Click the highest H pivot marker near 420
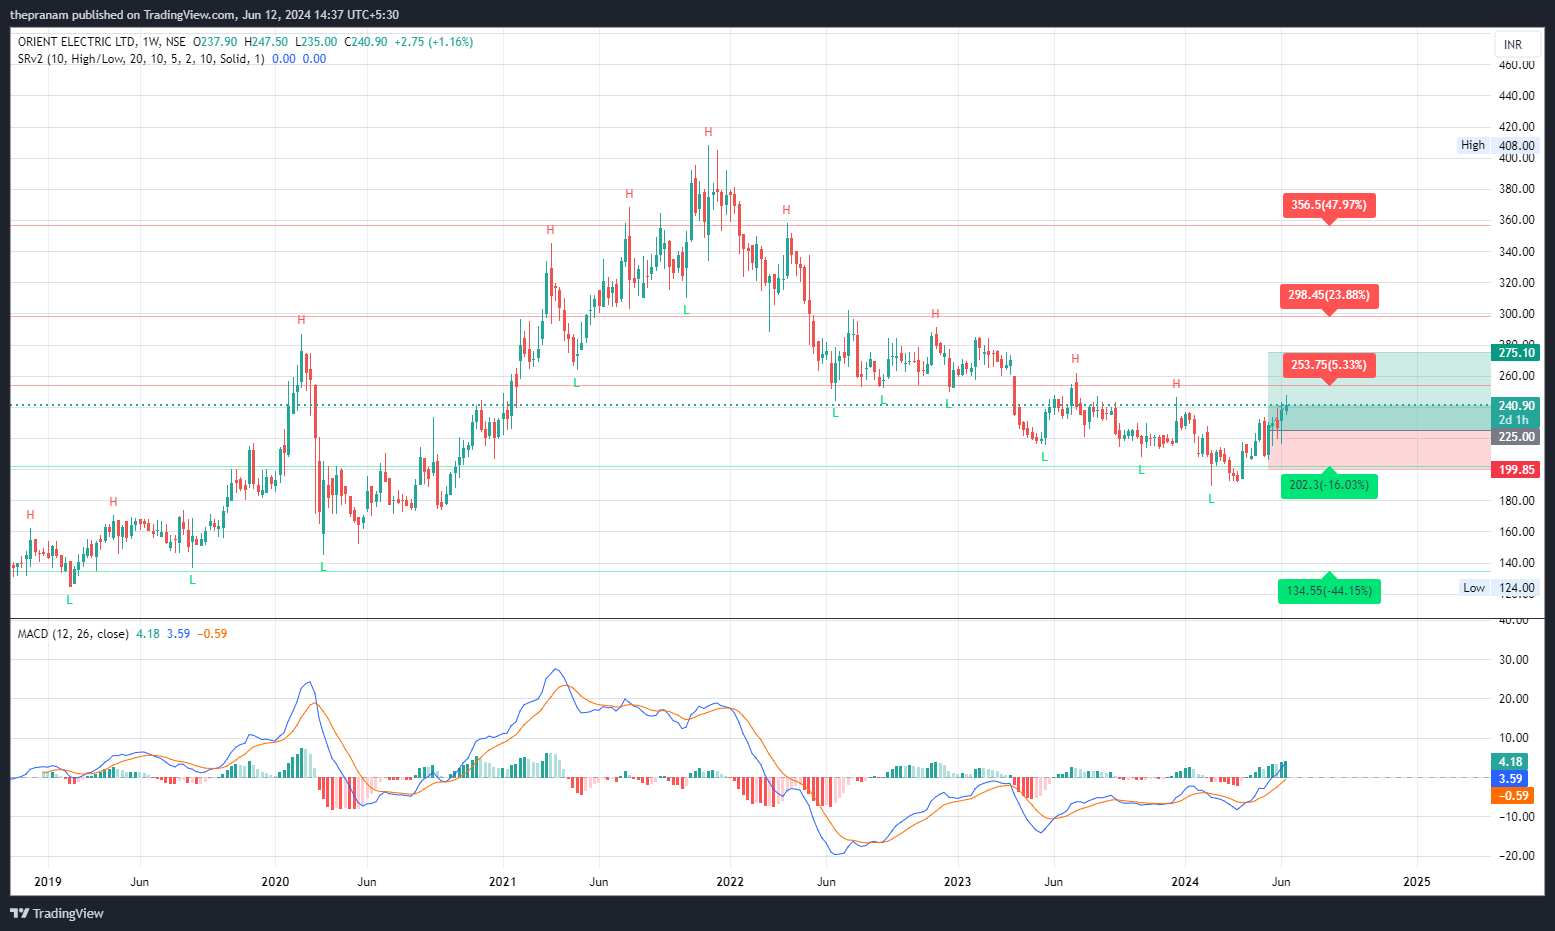 pyautogui.click(x=708, y=132)
